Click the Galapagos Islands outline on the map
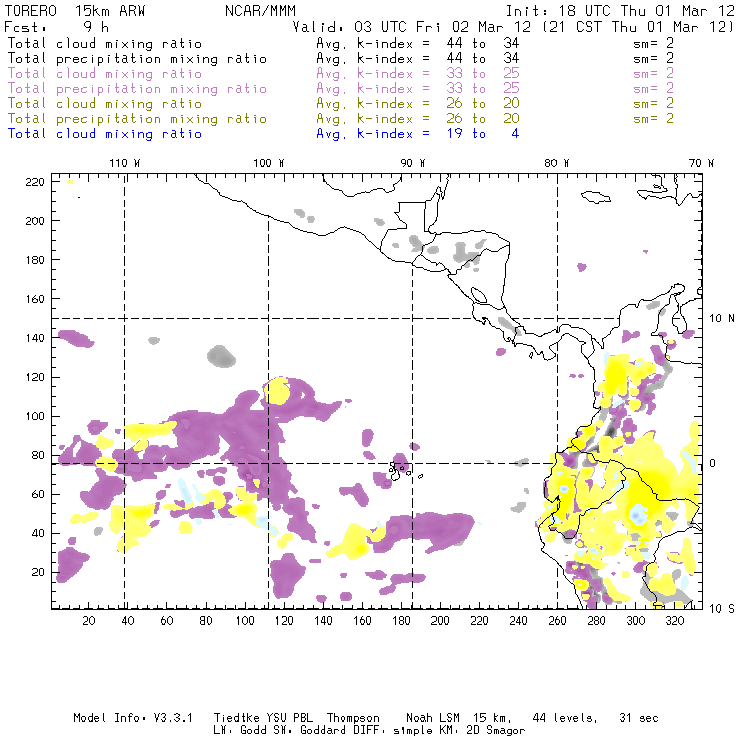This screenshot has width=740, height=740. click(x=399, y=467)
